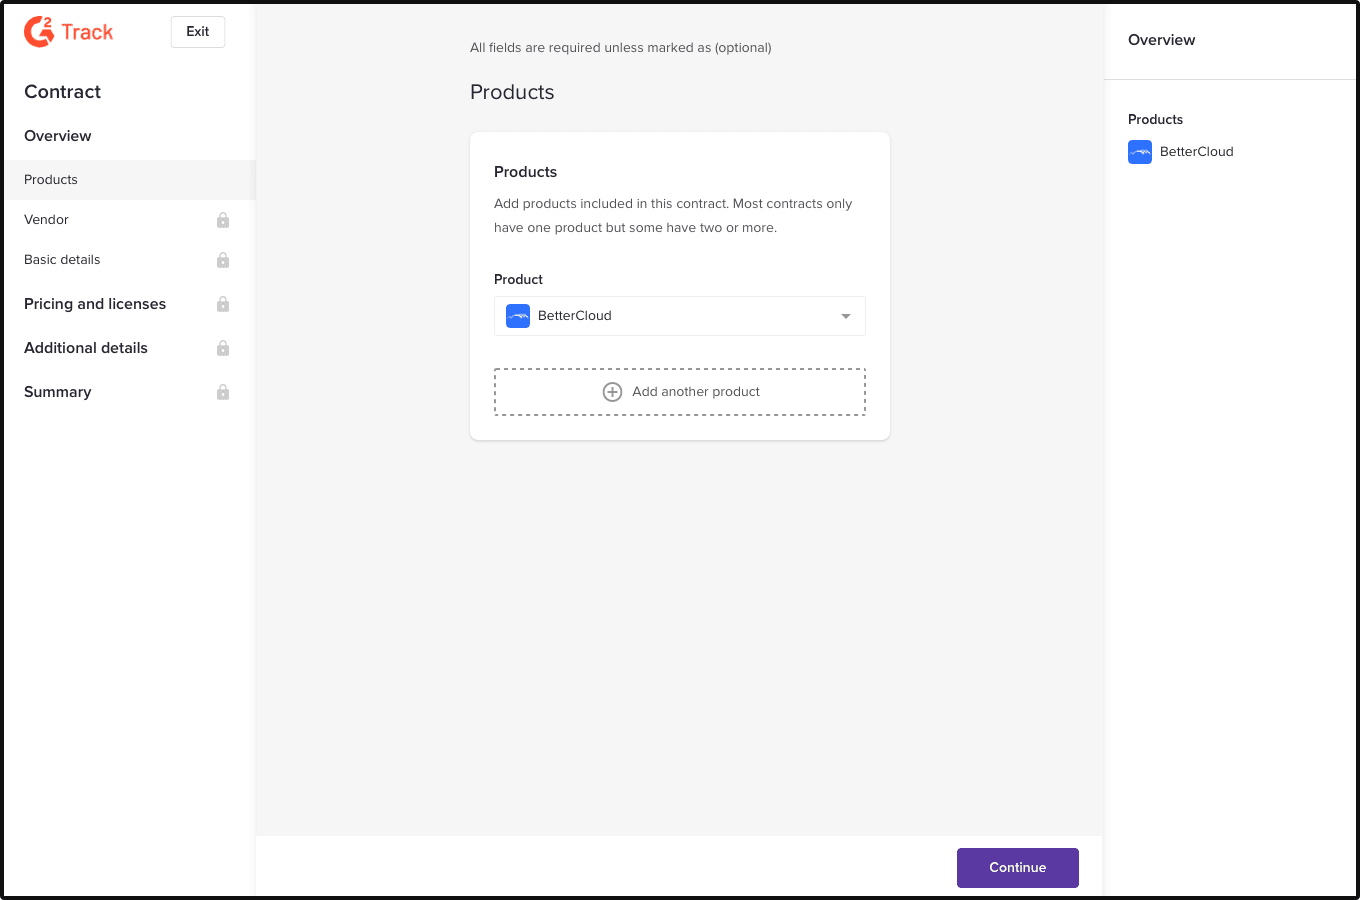Click the Products label in the right panel
Image resolution: width=1360 pixels, height=900 pixels.
click(1156, 119)
